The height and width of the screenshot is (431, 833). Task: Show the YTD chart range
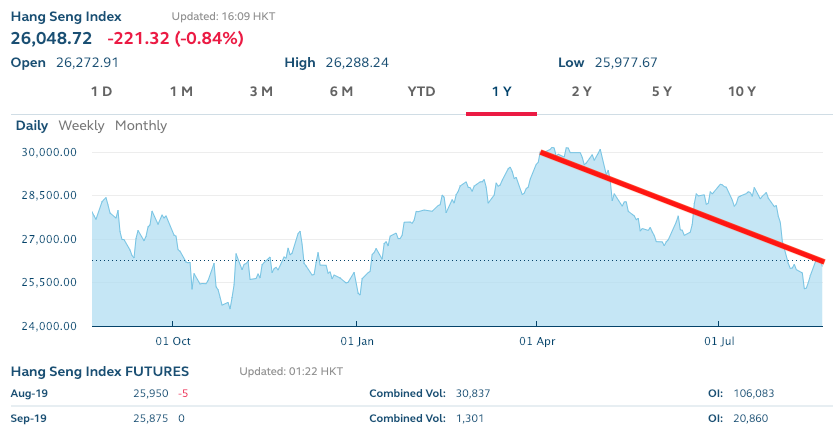click(x=421, y=92)
